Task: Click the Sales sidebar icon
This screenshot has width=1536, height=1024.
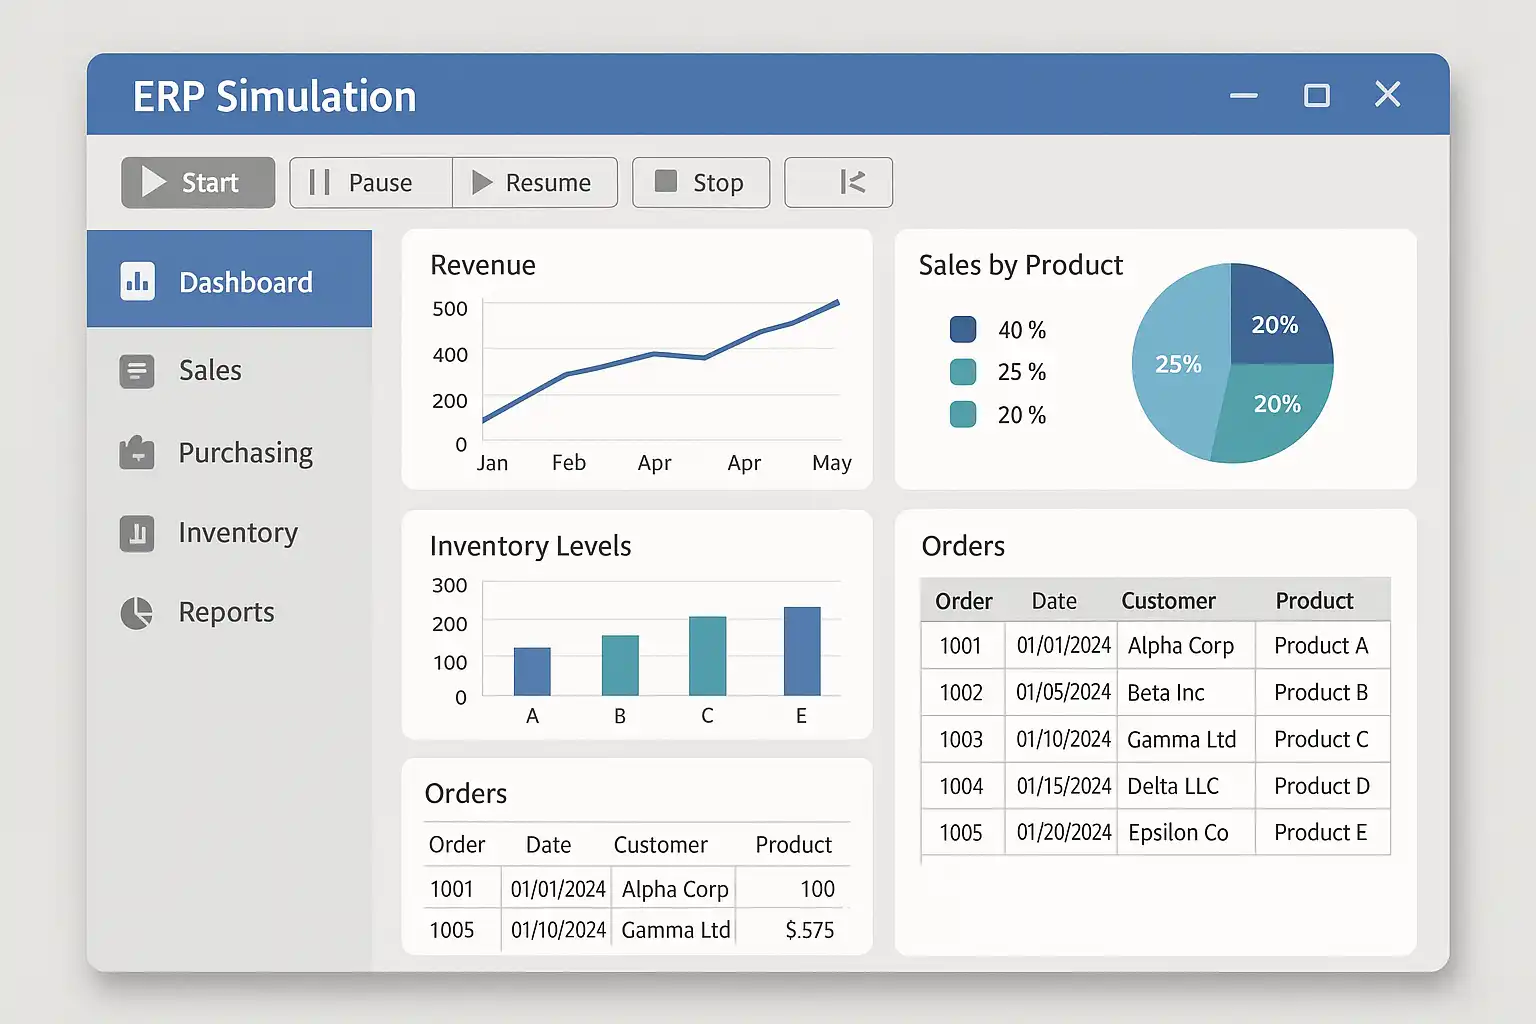Action: point(137,371)
